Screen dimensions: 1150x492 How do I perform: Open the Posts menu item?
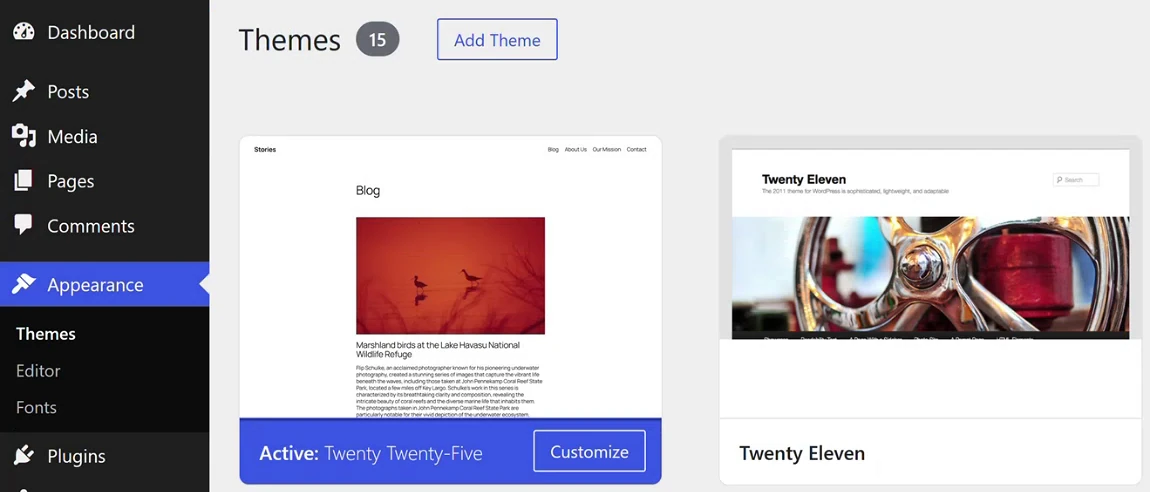click(x=104, y=92)
